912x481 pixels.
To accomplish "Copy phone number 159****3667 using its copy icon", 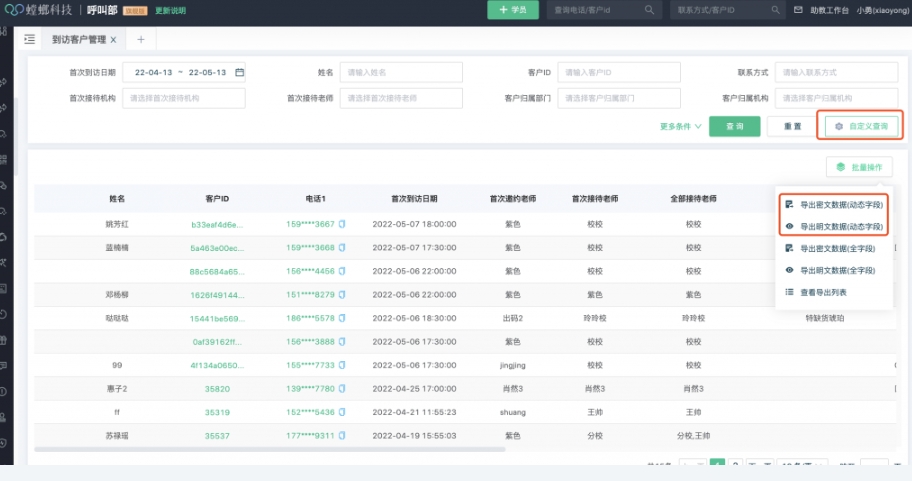I will click(x=342, y=224).
